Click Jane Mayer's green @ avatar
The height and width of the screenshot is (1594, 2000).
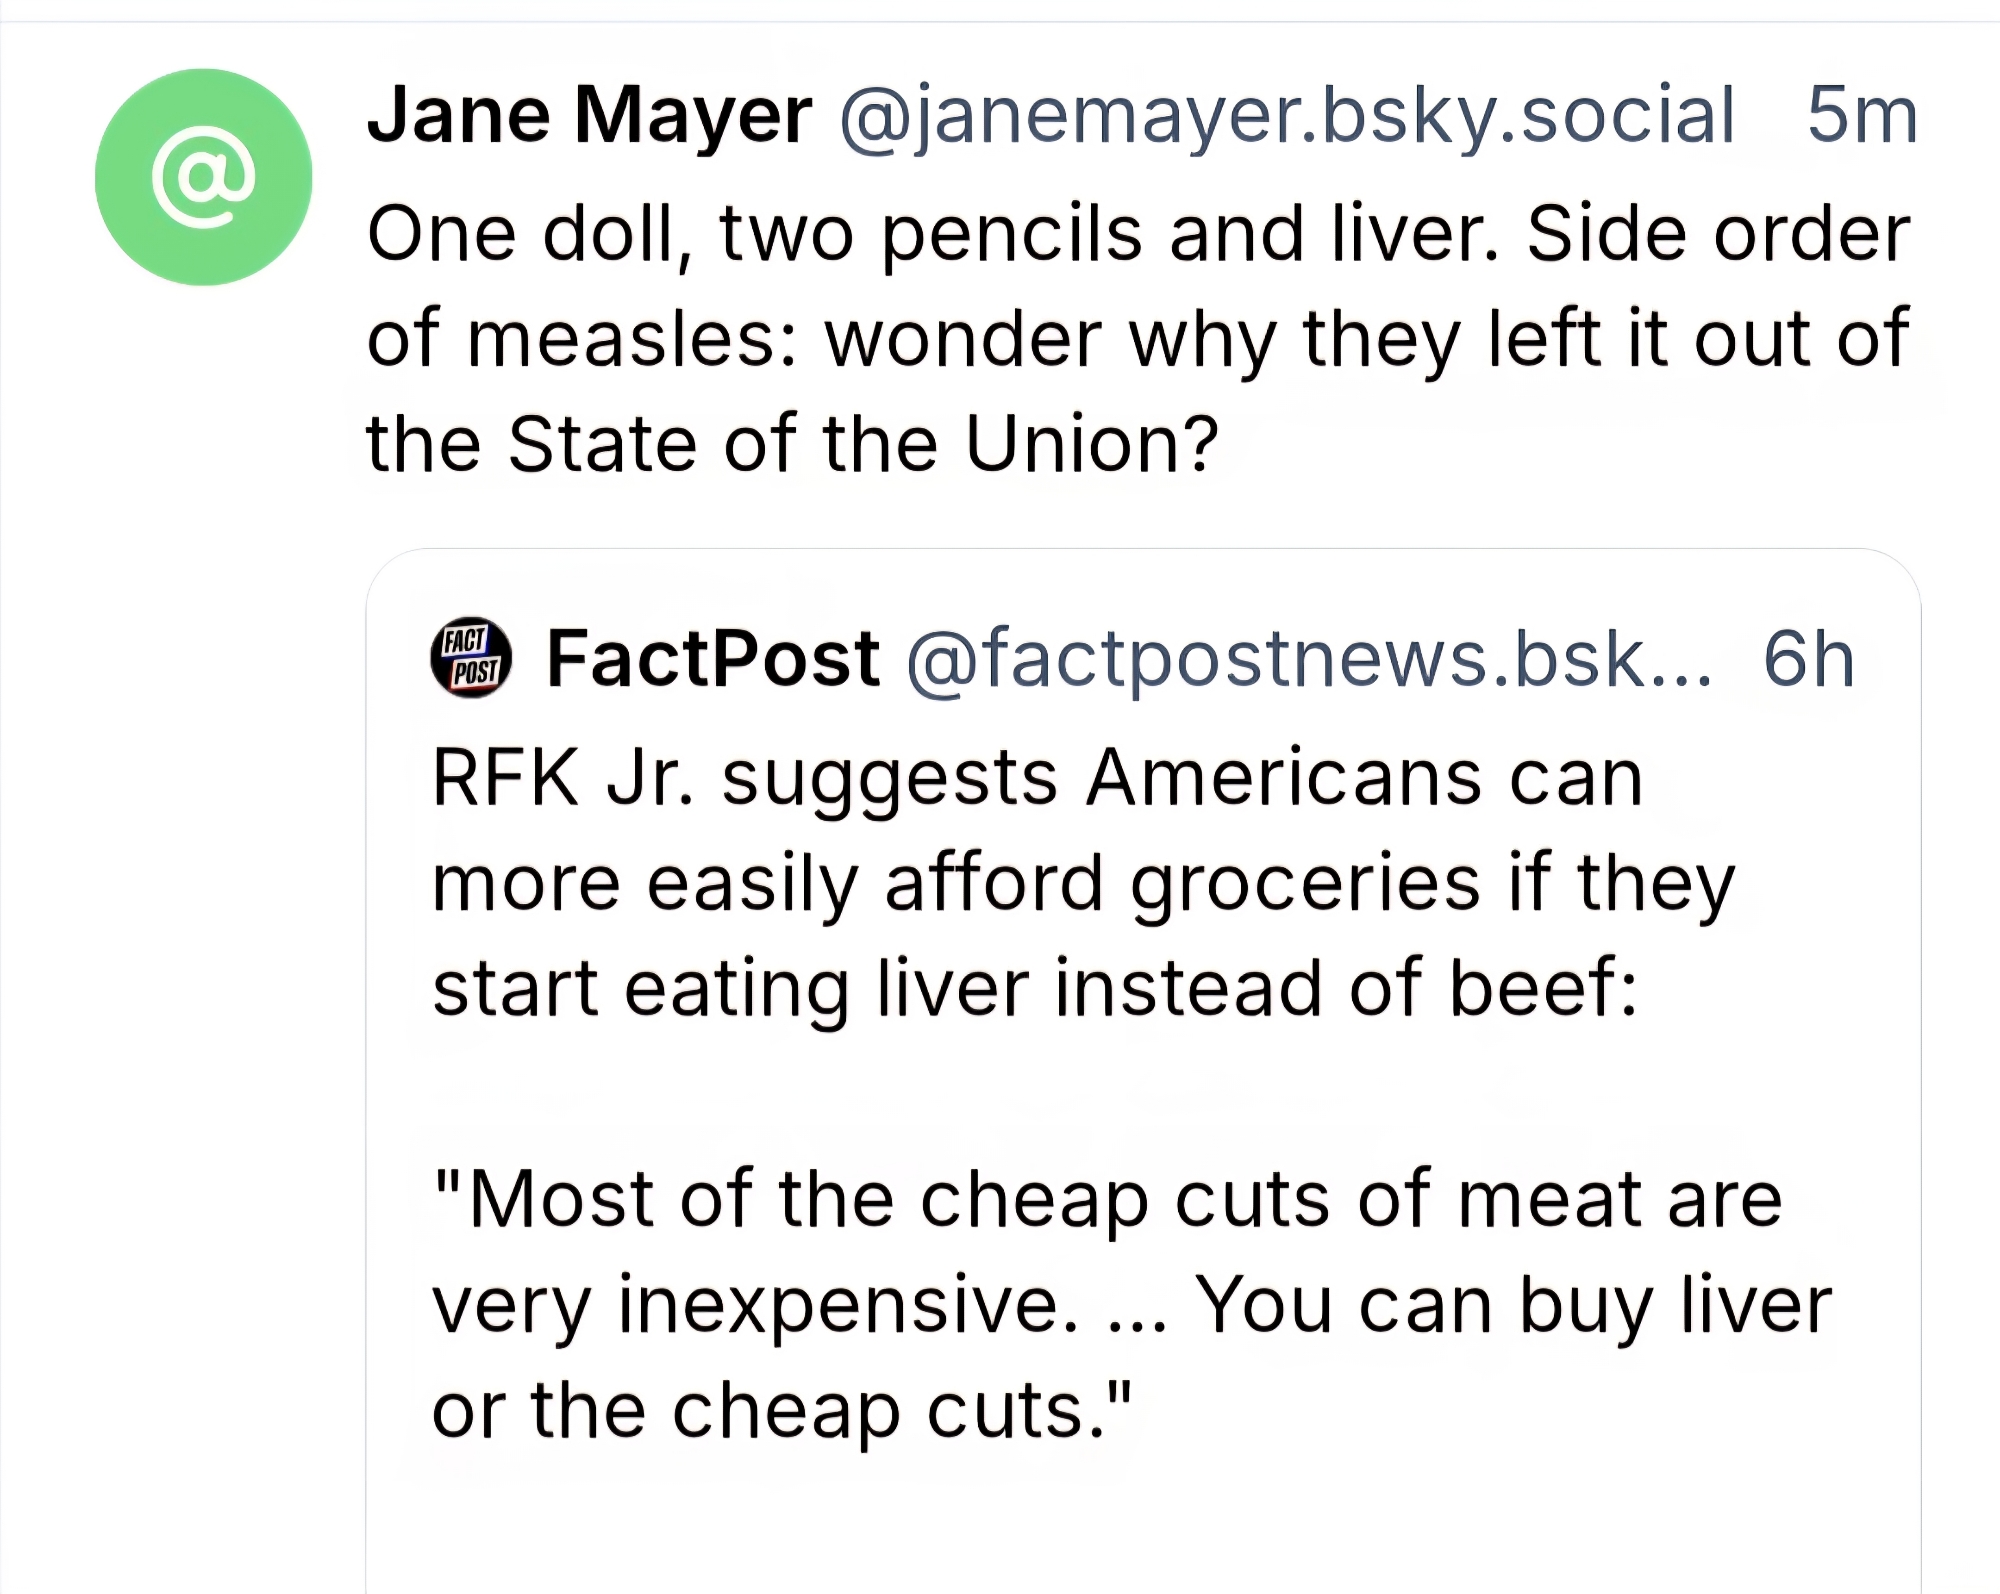tap(203, 177)
